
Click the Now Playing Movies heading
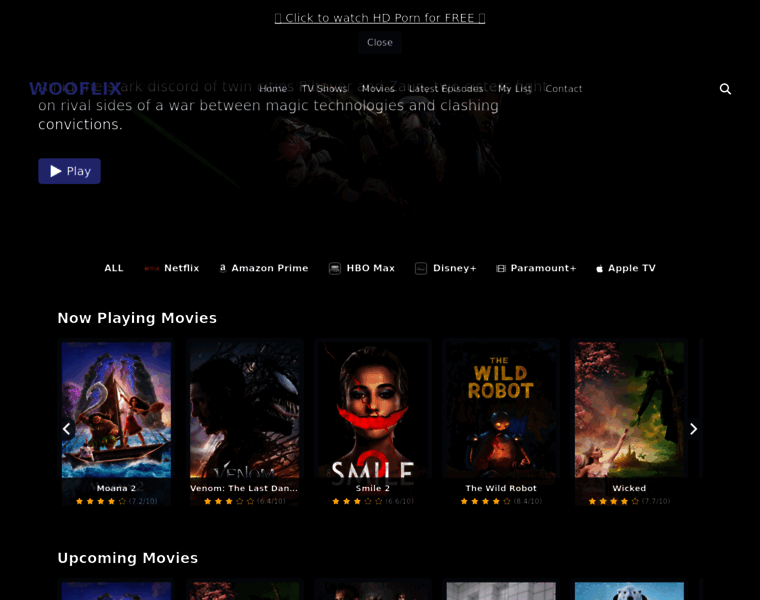click(137, 318)
